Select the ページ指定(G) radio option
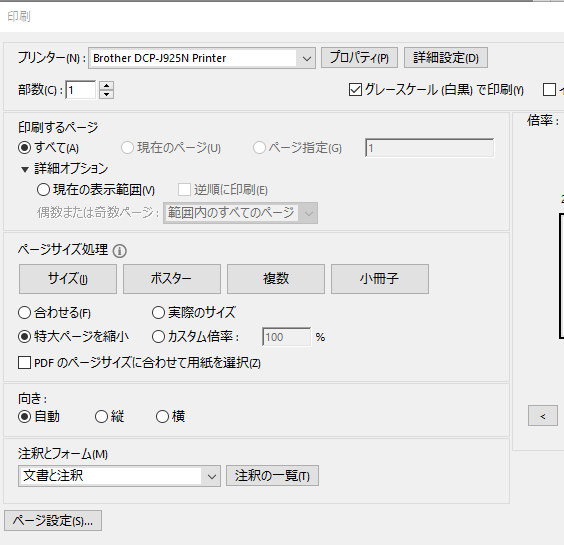 coord(259,147)
